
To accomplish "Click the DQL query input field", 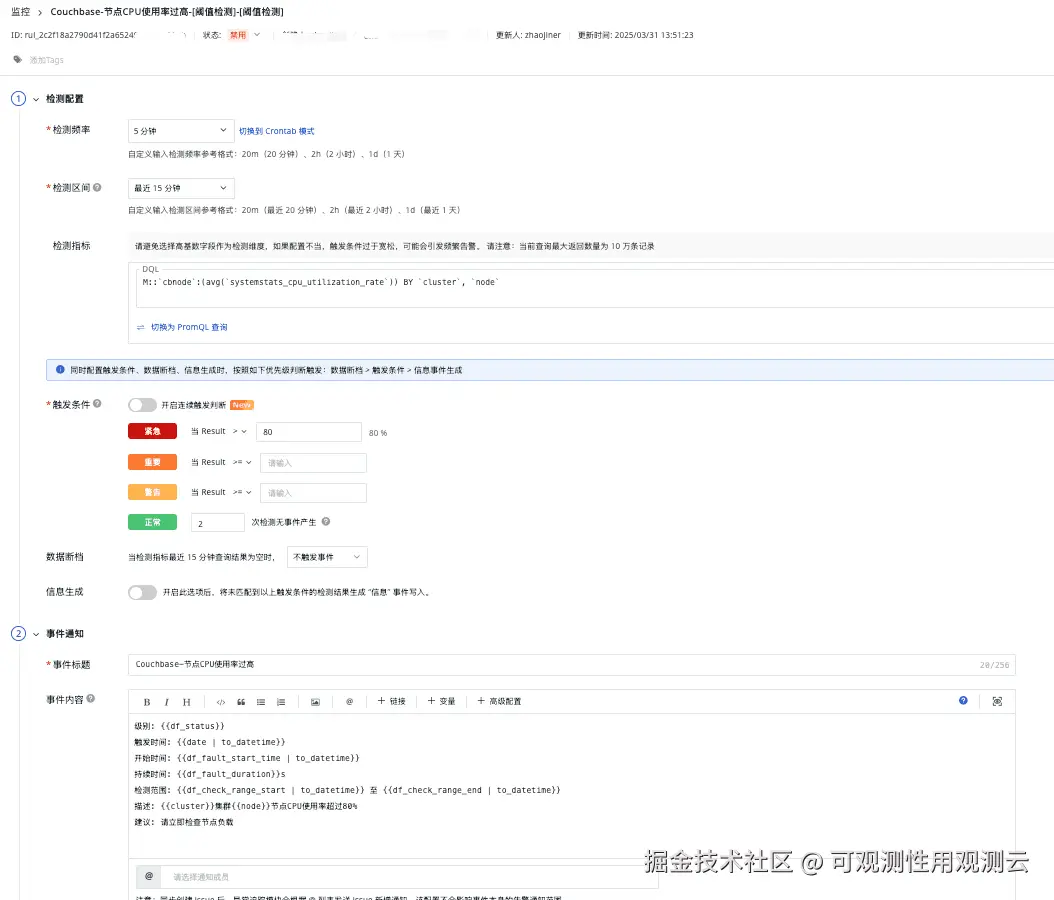I will [594, 288].
